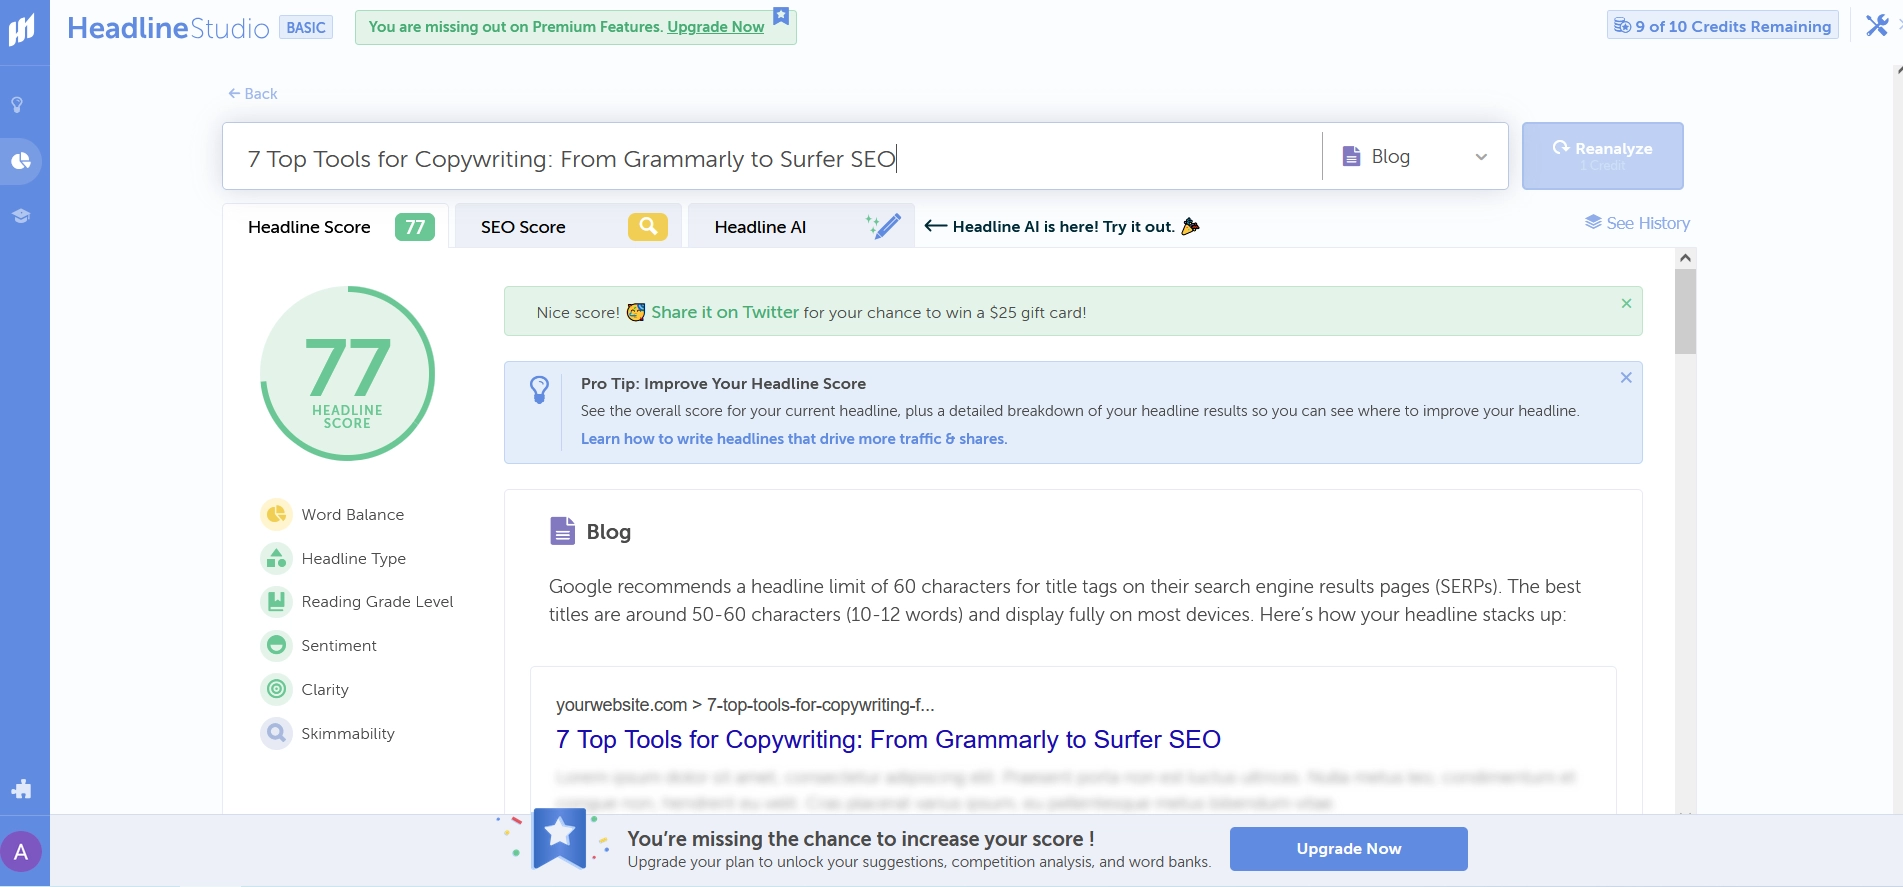Viewport: 1903px width, 887px height.
Task: Click the Word Balance pie icon
Action: coord(276,514)
